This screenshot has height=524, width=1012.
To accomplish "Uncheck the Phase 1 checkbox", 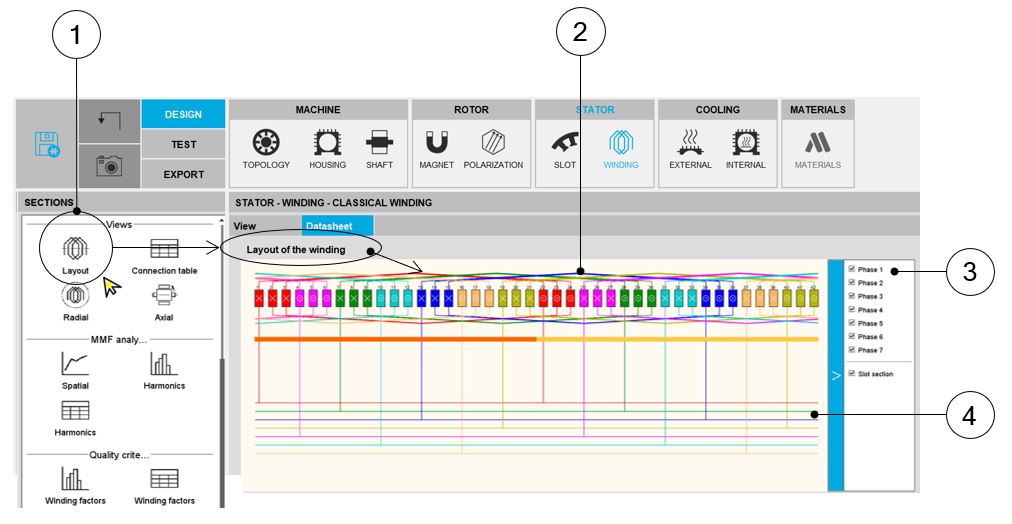I will [852, 269].
